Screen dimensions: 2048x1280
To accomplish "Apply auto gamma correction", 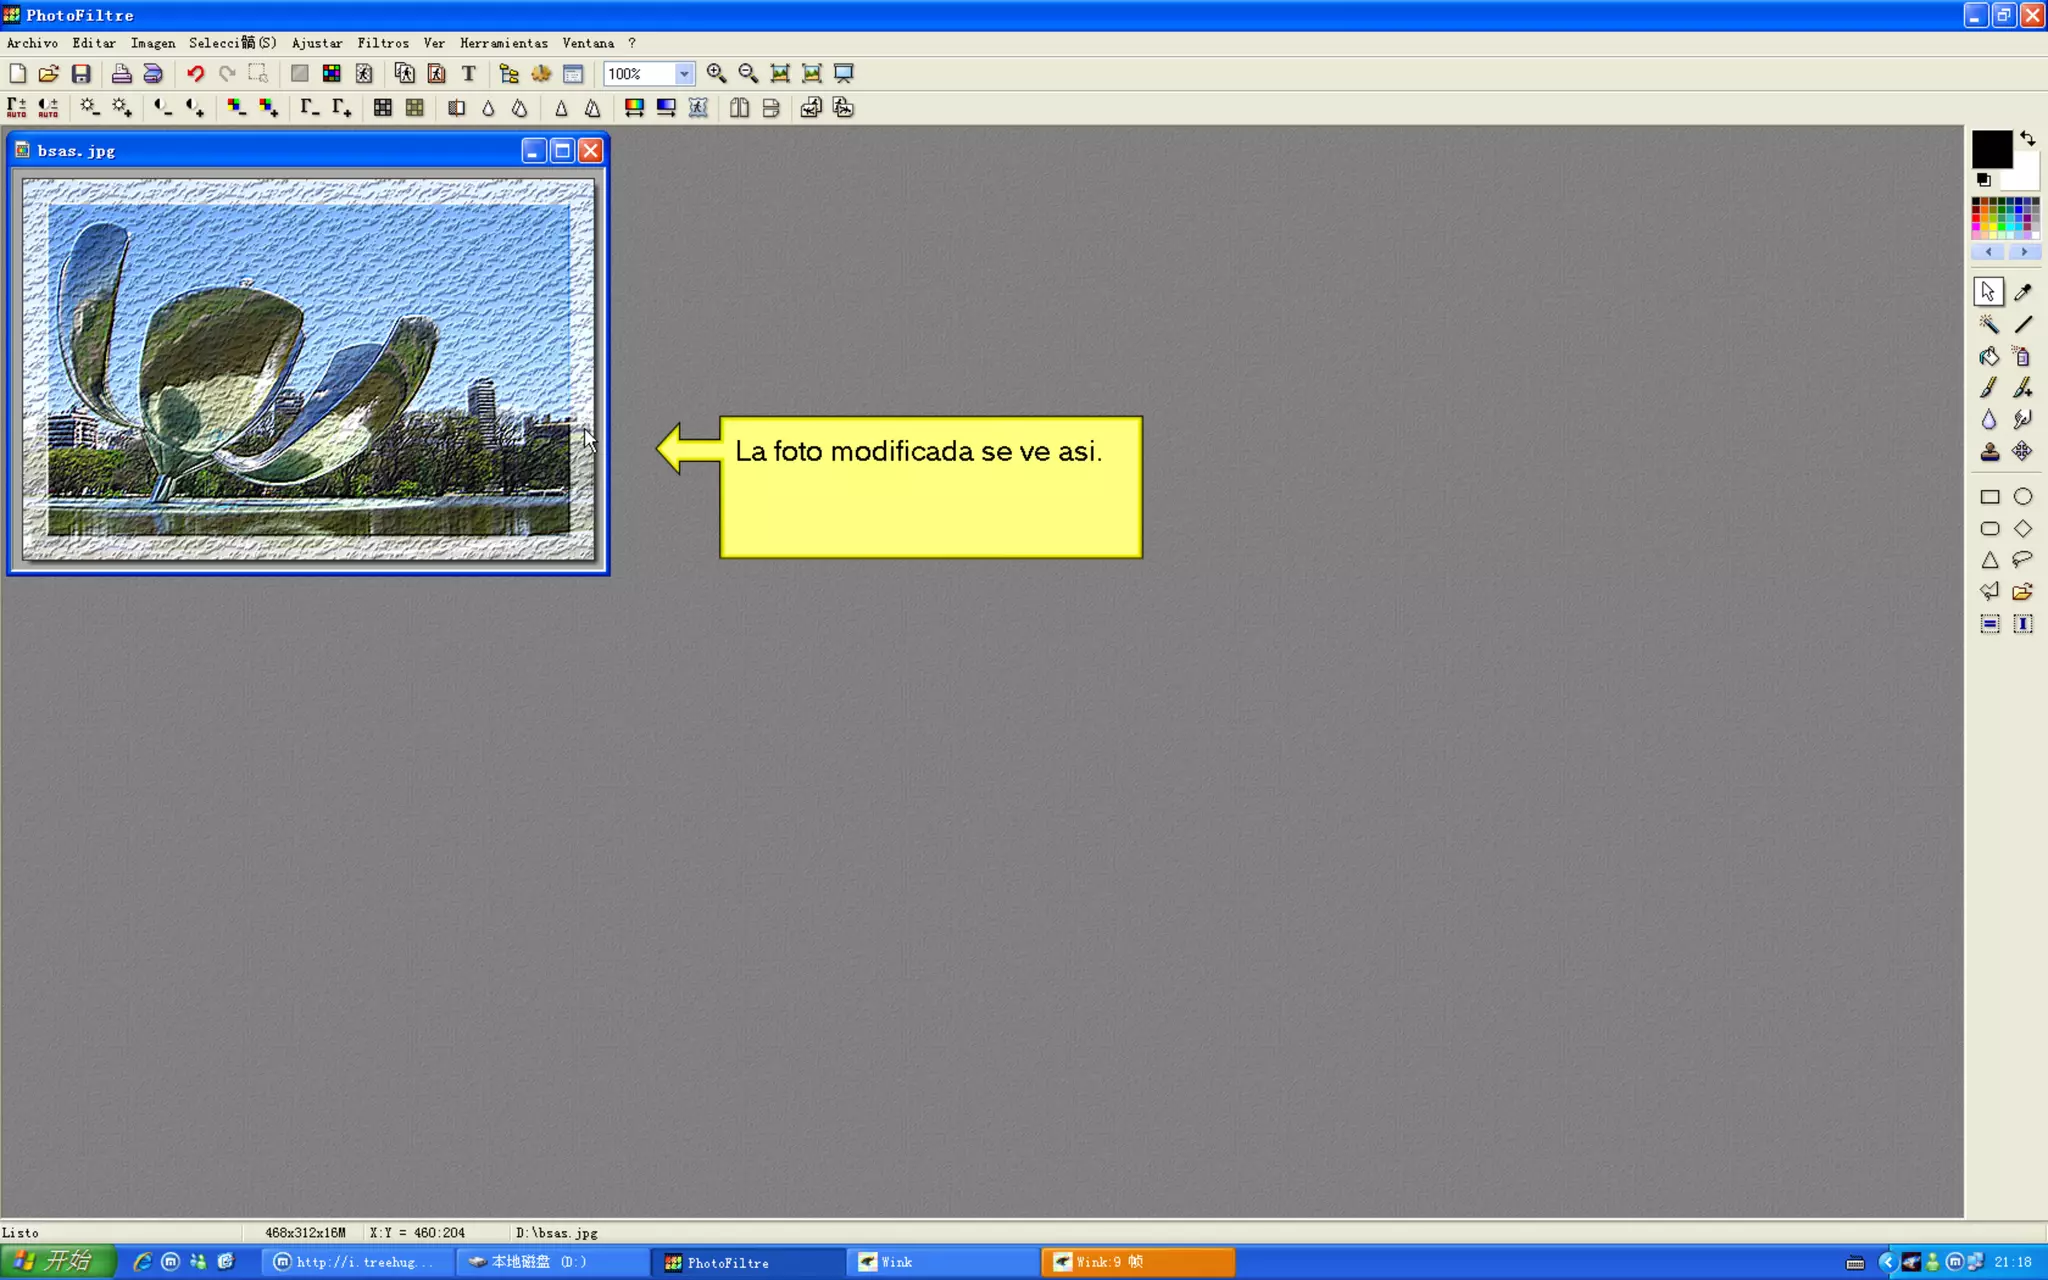I will tap(17, 108).
